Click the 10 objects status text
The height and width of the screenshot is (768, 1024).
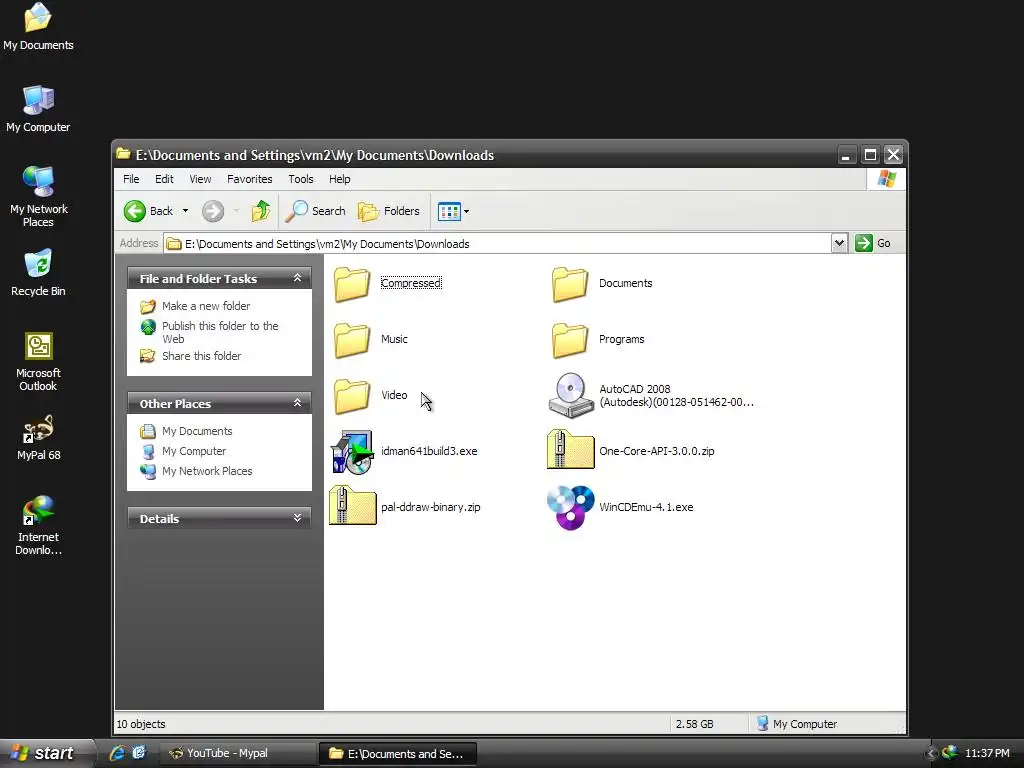coord(141,724)
